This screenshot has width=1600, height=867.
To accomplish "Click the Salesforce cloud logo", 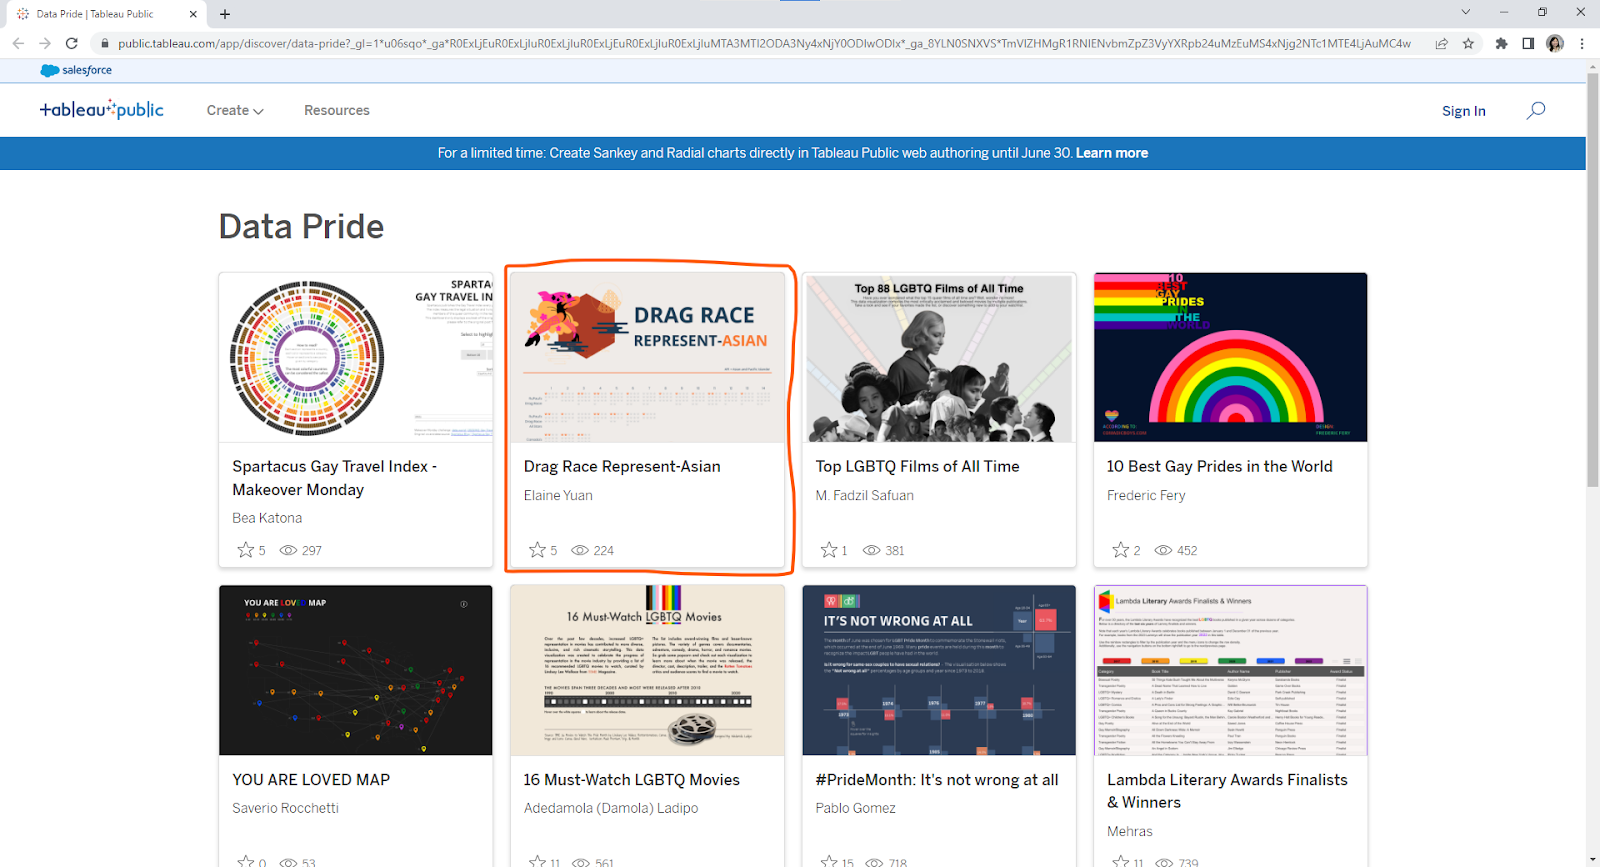I will [76, 70].
